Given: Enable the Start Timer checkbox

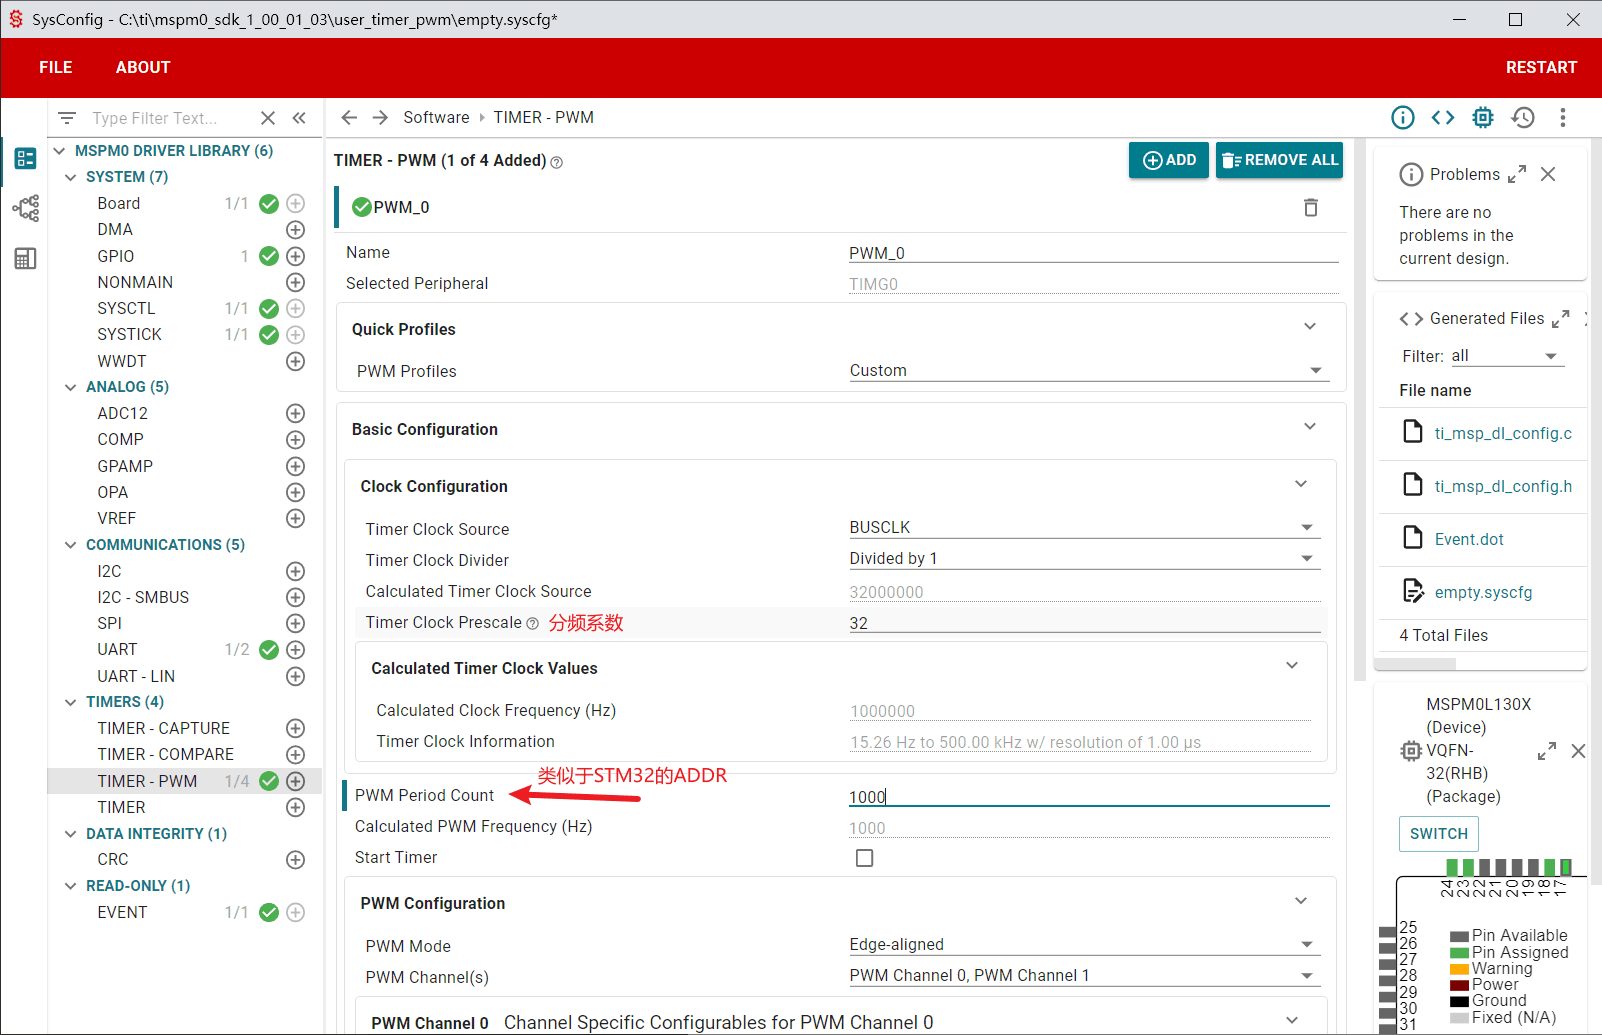Looking at the screenshot, I should (x=864, y=858).
